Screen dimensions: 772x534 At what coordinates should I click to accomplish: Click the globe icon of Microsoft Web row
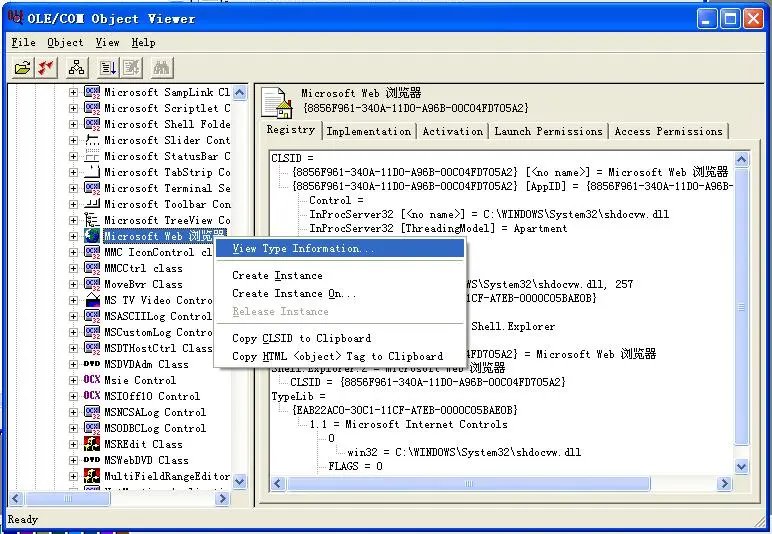(x=92, y=236)
